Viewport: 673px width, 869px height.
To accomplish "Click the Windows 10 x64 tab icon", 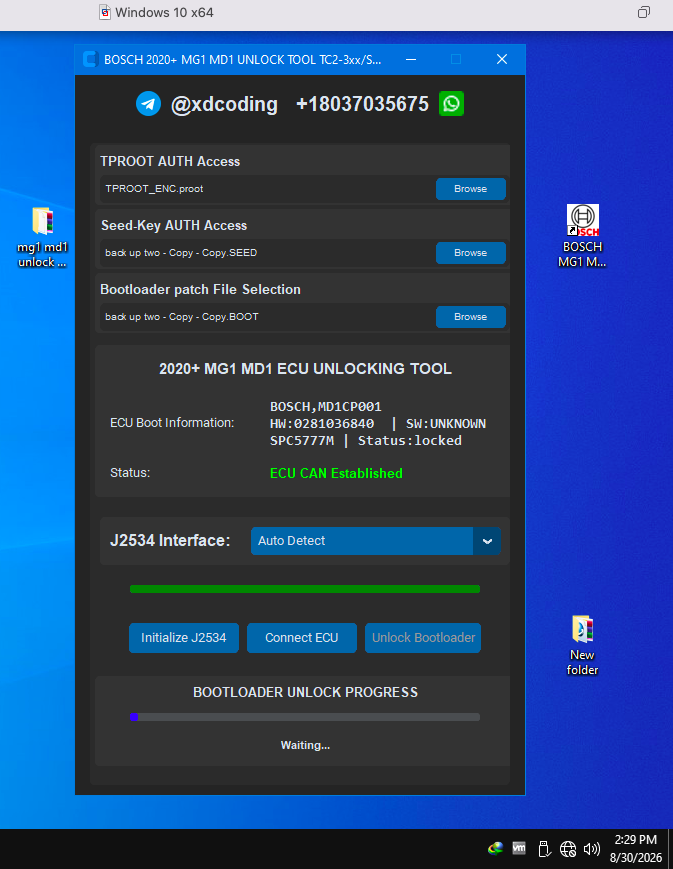I will point(105,12).
